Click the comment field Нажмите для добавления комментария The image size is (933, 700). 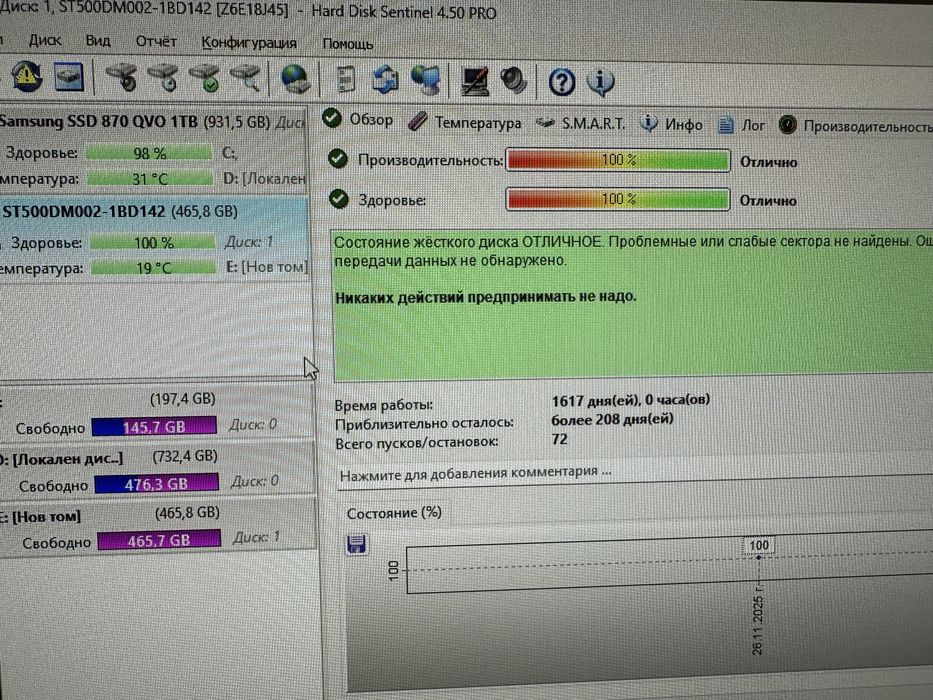(635, 473)
